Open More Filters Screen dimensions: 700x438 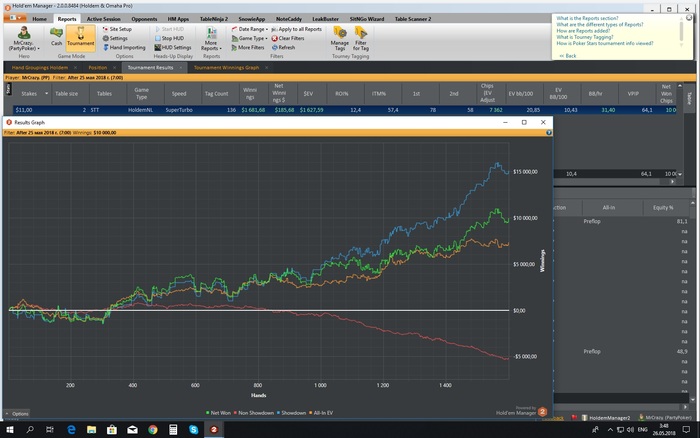[x=248, y=47]
